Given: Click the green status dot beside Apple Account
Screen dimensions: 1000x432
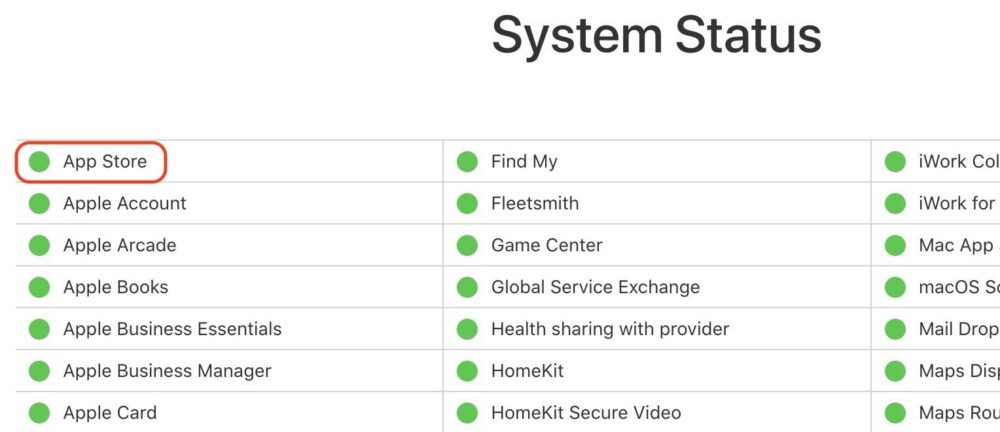Looking at the screenshot, I should tap(39, 204).
